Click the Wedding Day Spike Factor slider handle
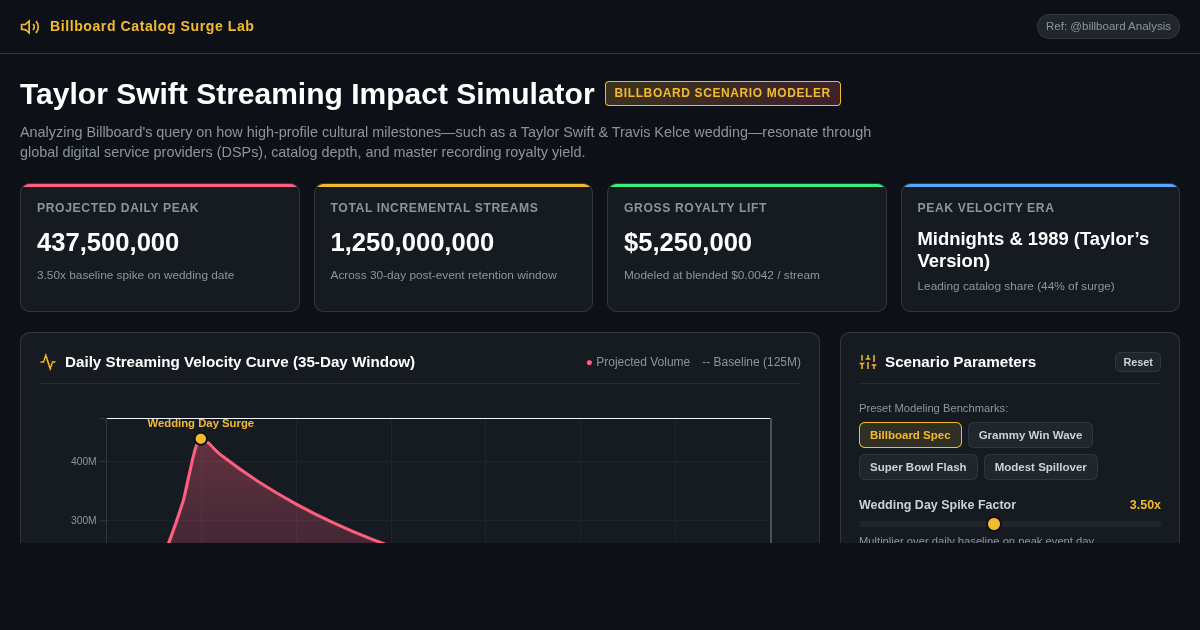Screen dimensions: 1200x630 (994, 524)
